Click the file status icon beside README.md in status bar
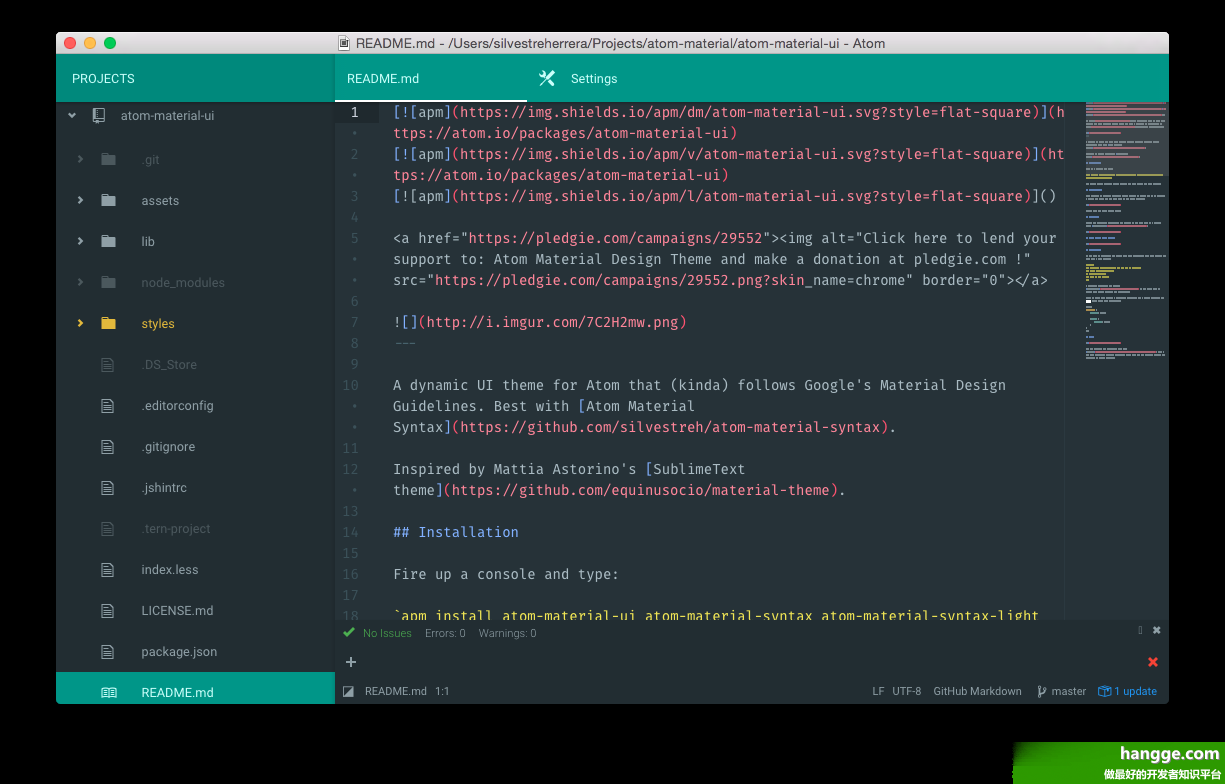This screenshot has height=784, width=1225. (349, 691)
